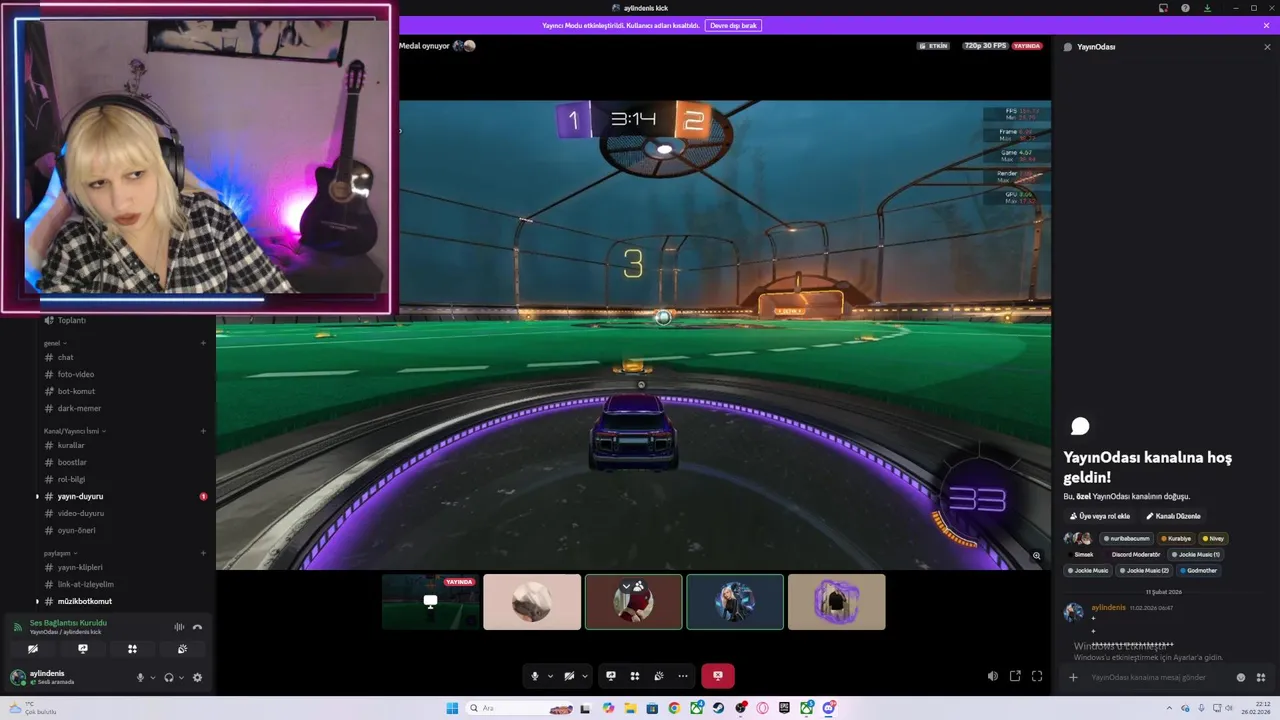Image resolution: width=1280 pixels, height=720 pixels.
Task: Click the red leave call button
Action: pos(718,676)
